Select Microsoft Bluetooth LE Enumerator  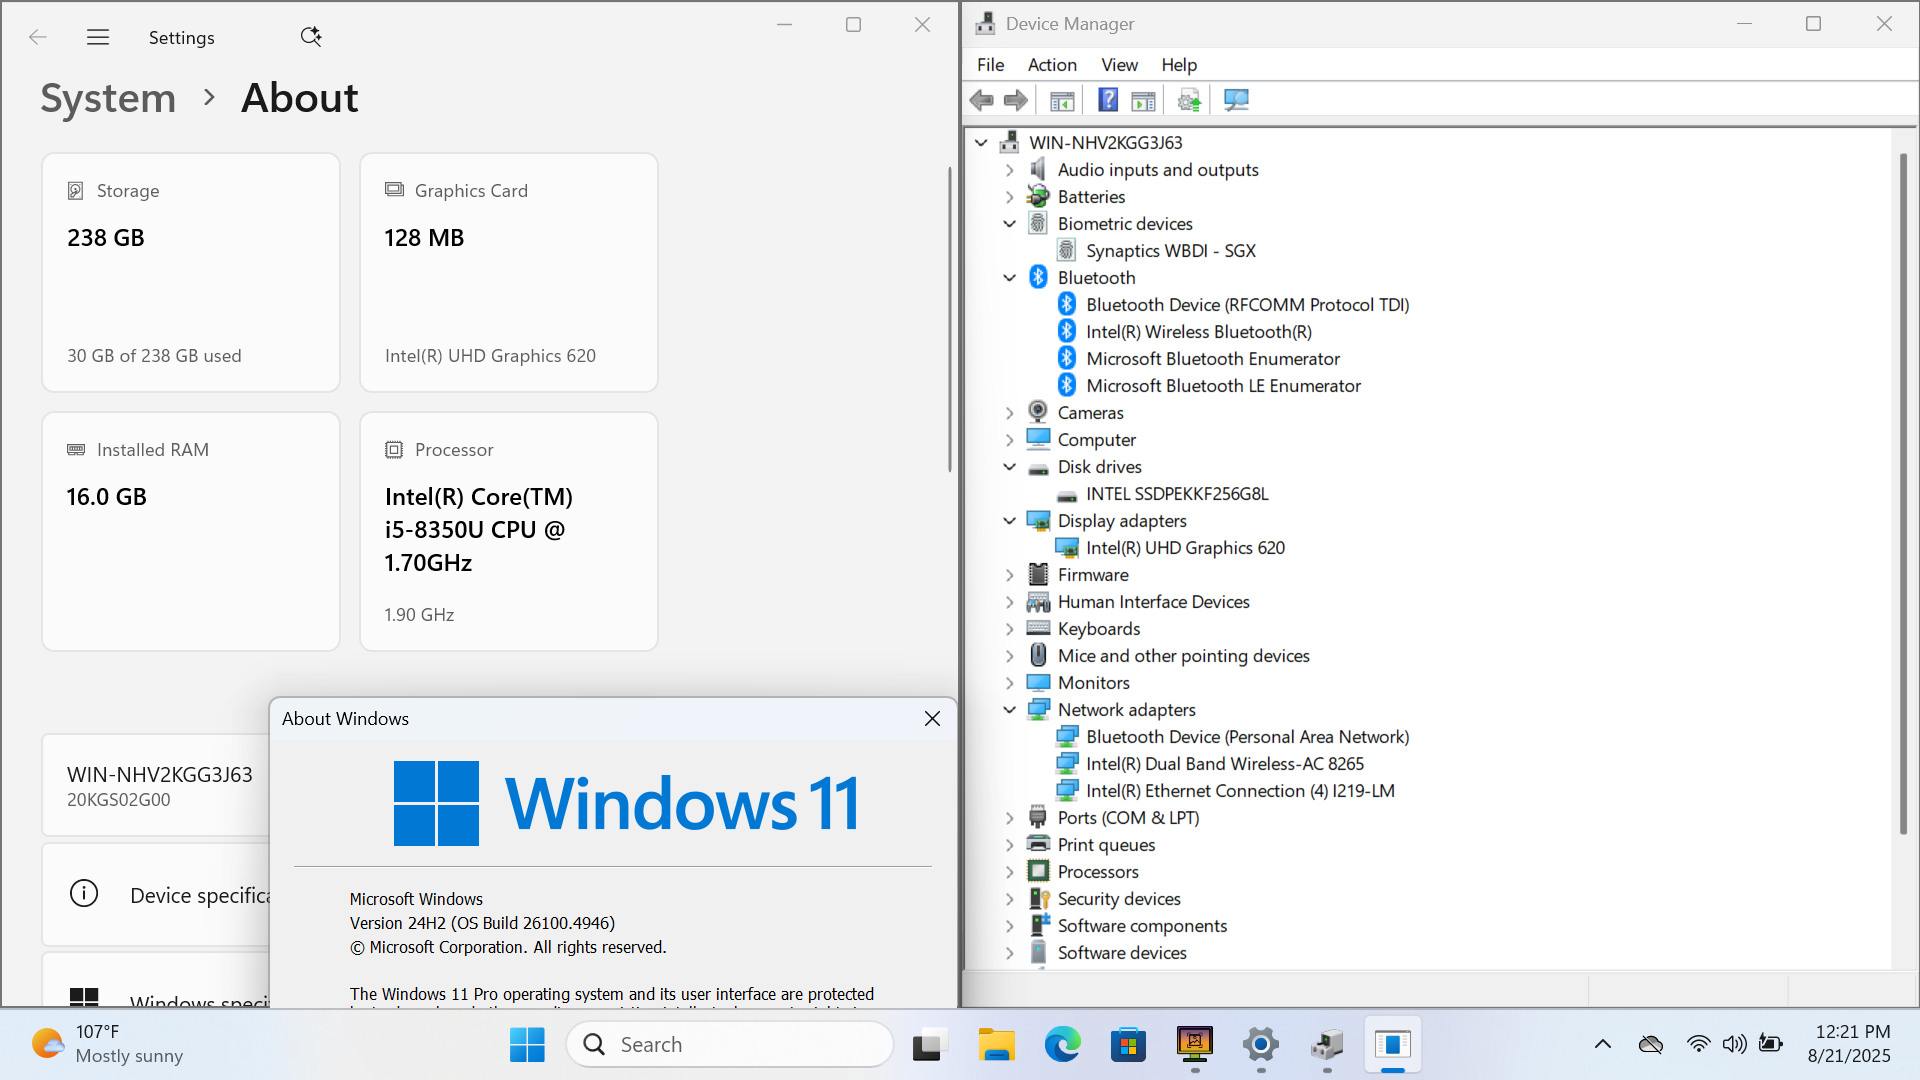[1223, 386]
